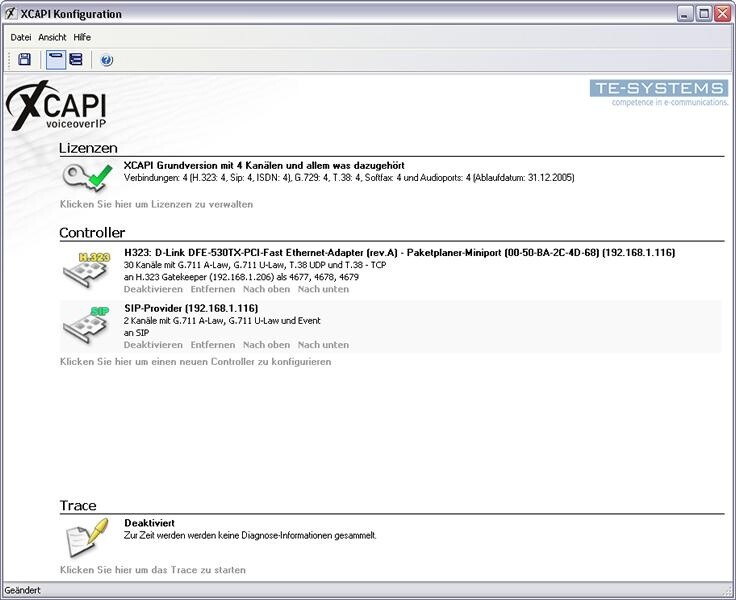This screenshot has width=736, height=600.
Task: Click the Lizenzen section heading
Action: pos(88,148)
